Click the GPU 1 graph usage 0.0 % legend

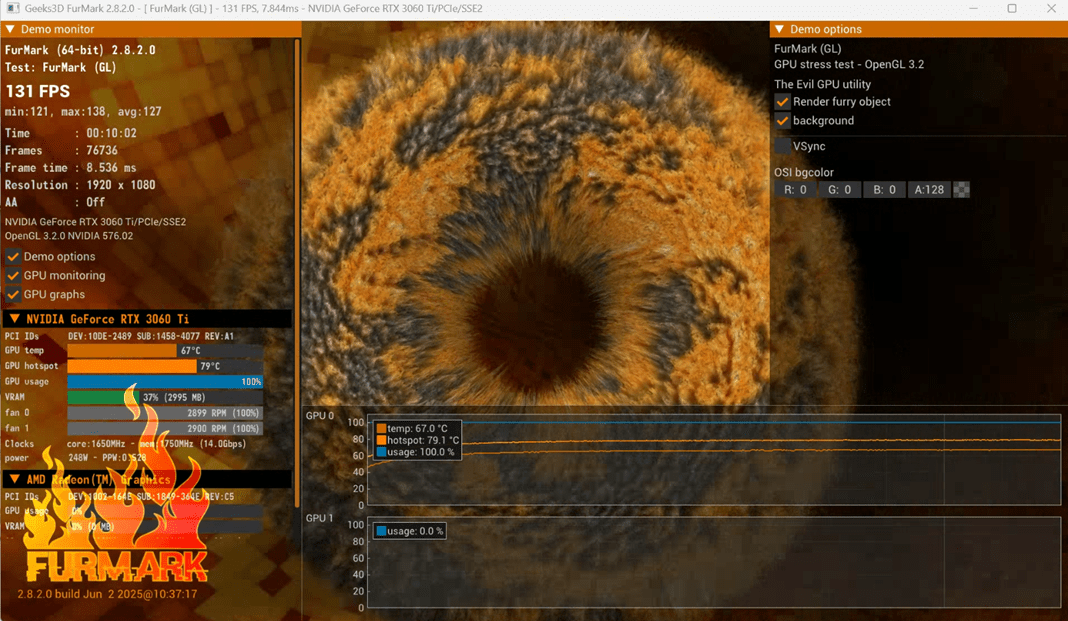409,531
